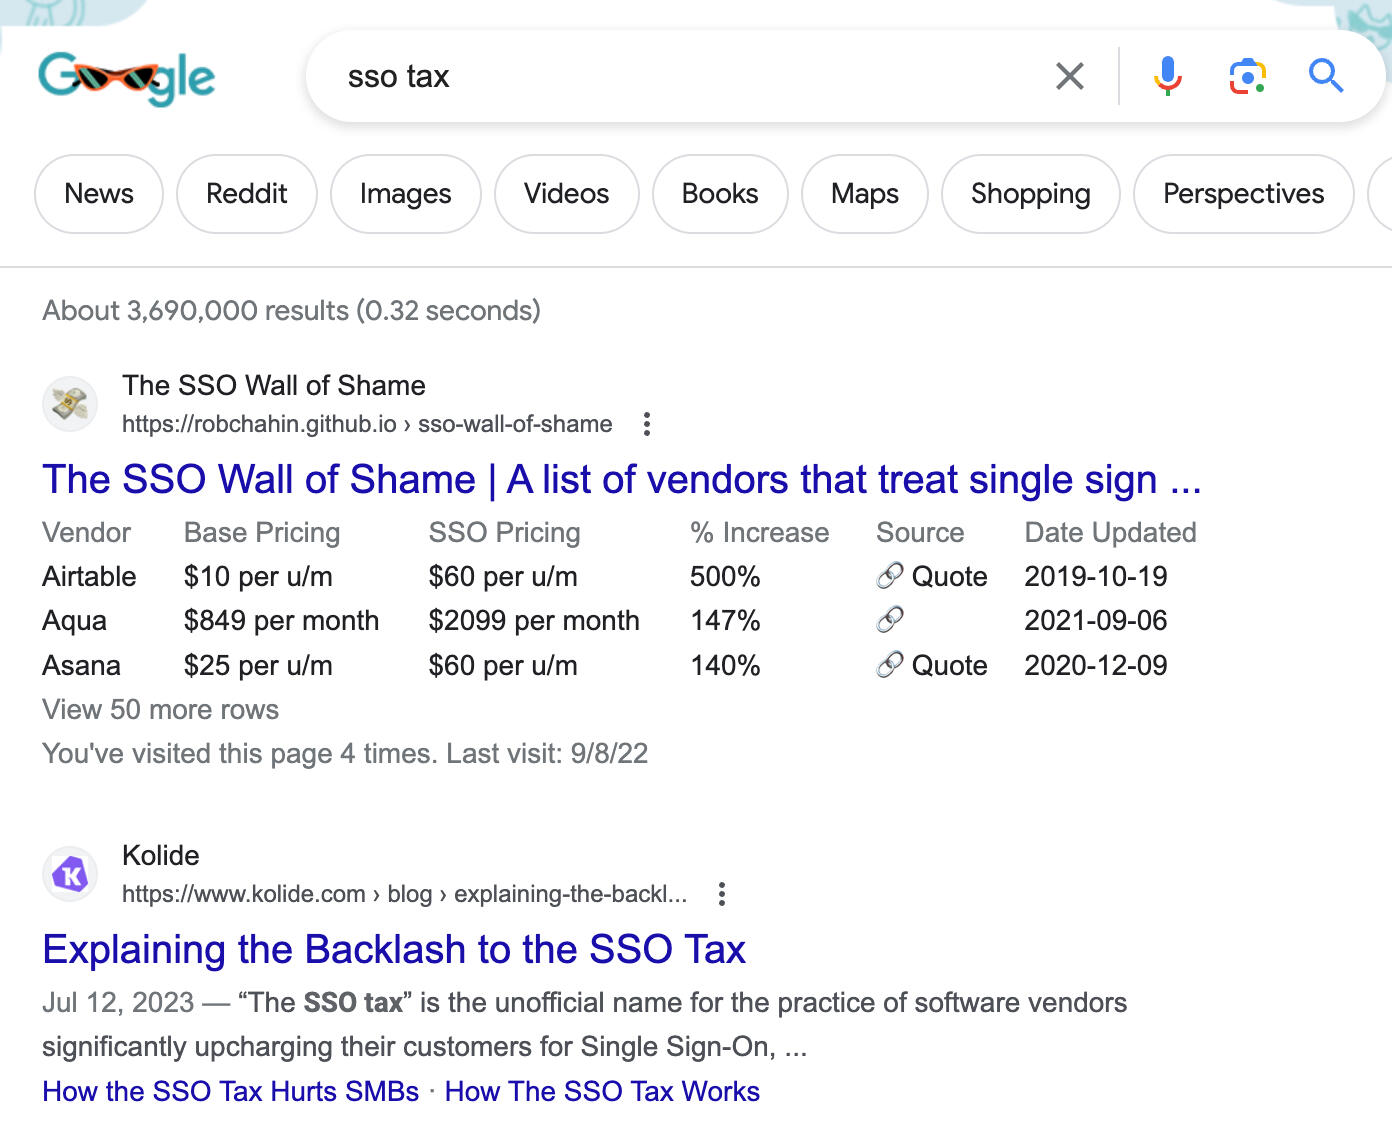Image resolution: width=1392 pixels, height=1130 pixels.
Task: Focus the search field containing 'sso tax'
Action: point(690,76)
